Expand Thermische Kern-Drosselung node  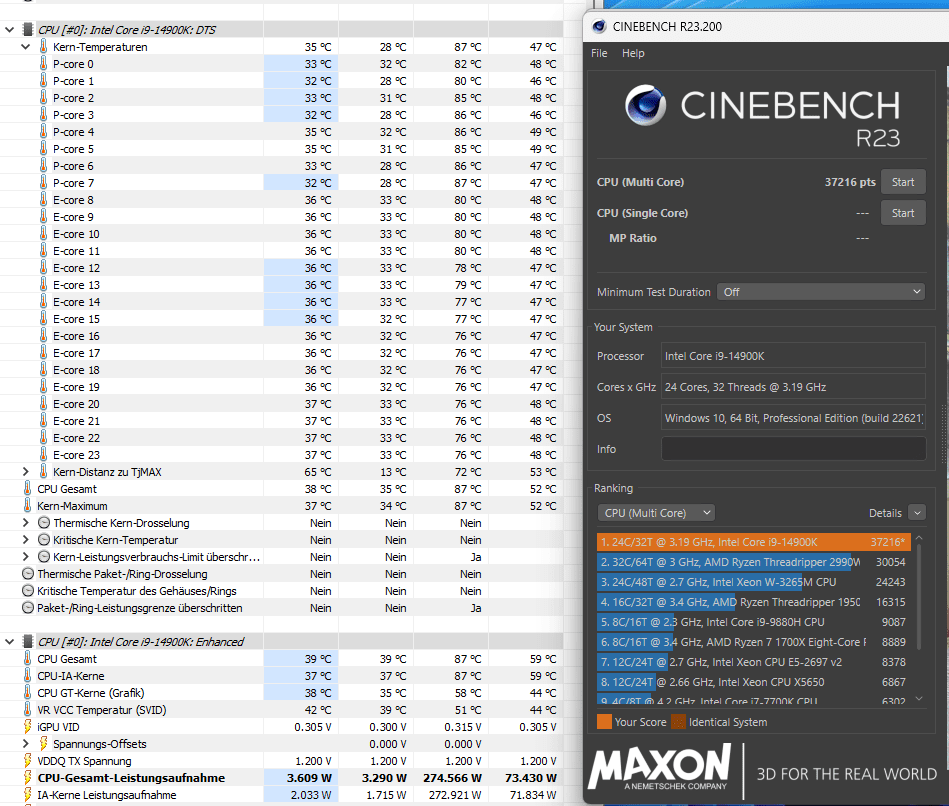(x=25, y=523)
